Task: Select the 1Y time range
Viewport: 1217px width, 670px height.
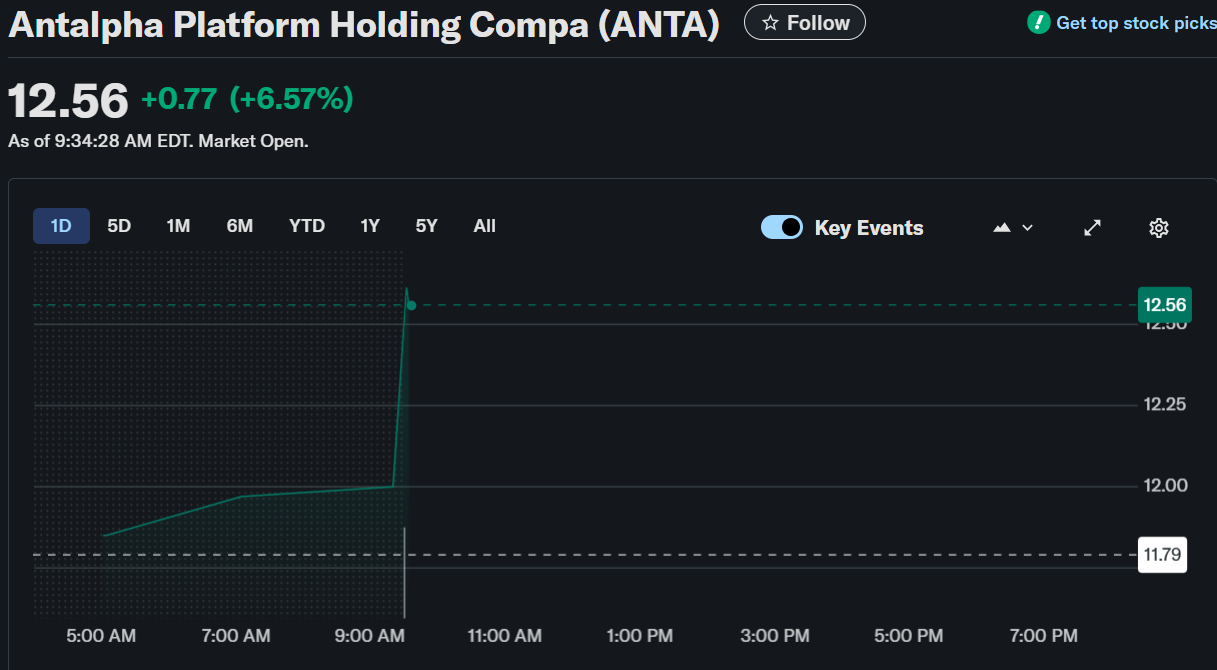Action: click(370, 226)
